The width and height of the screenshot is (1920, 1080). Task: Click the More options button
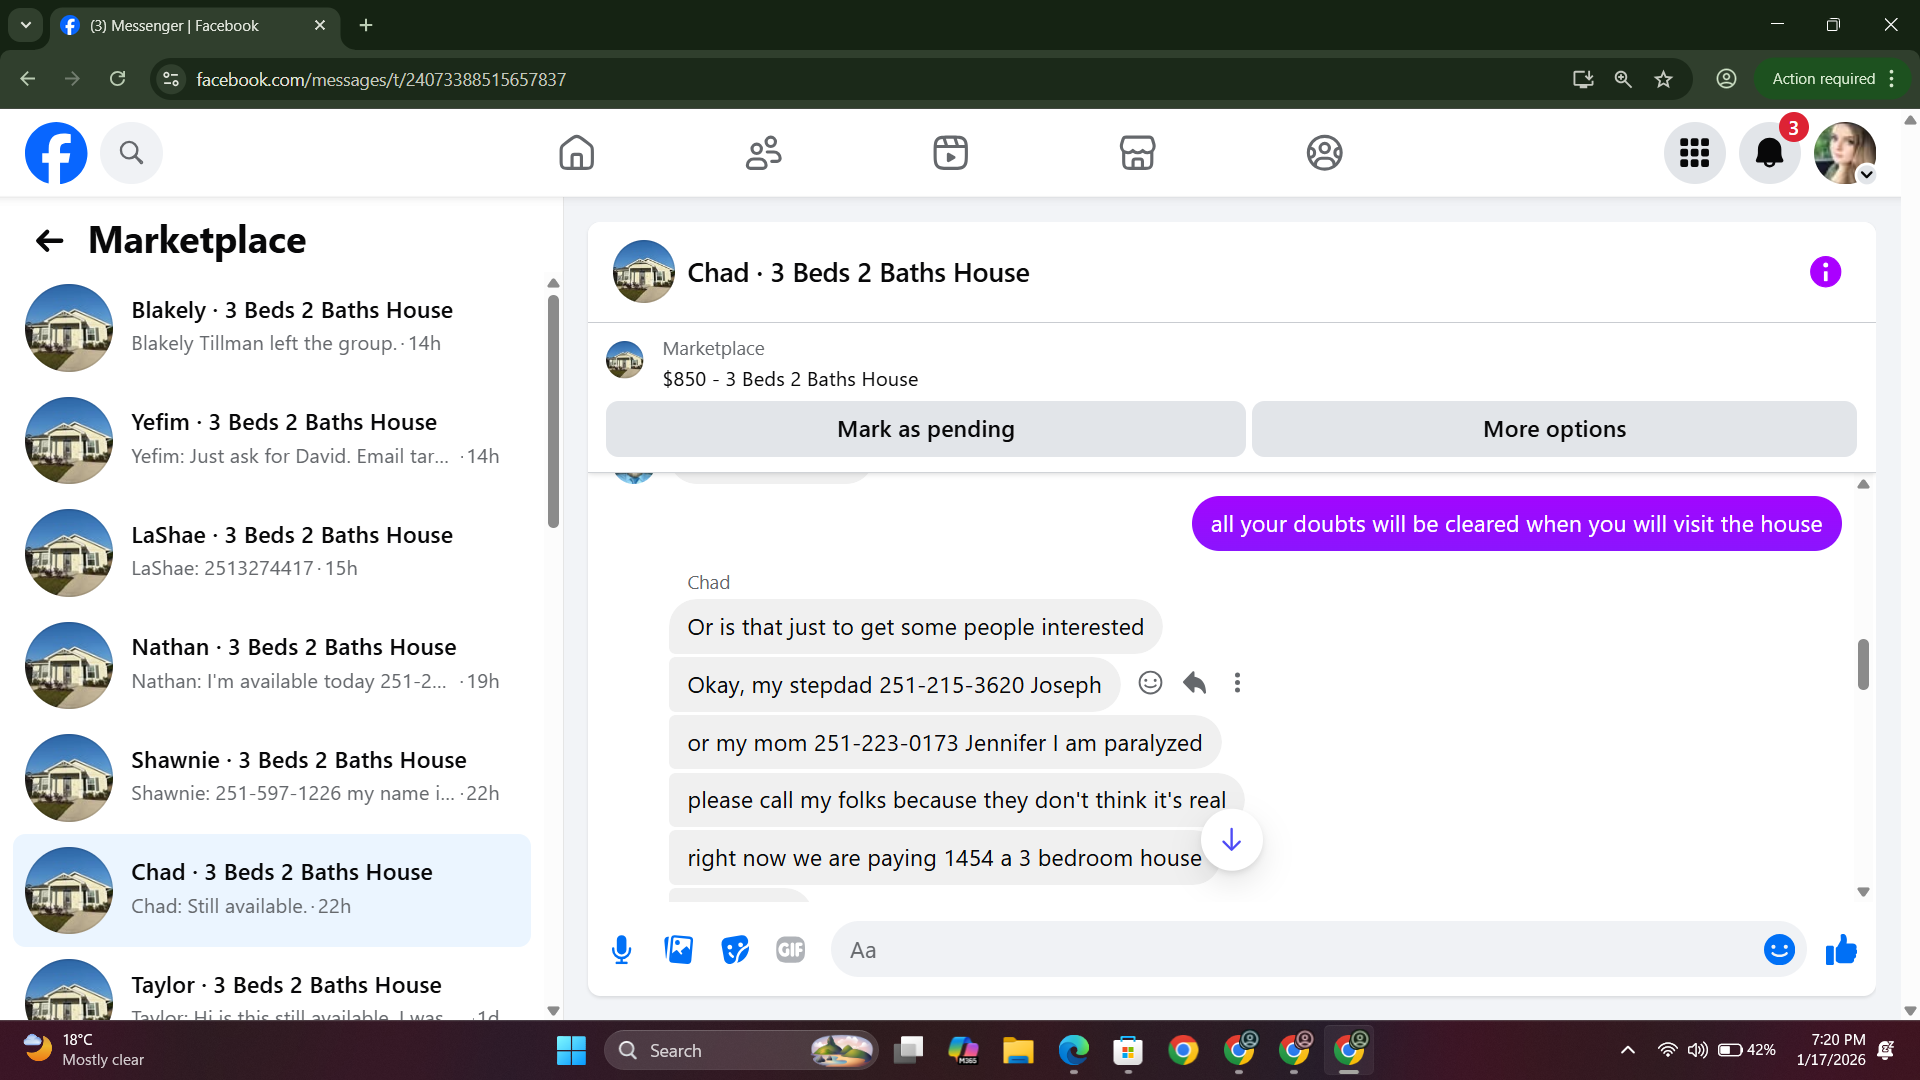[1554, 429]
